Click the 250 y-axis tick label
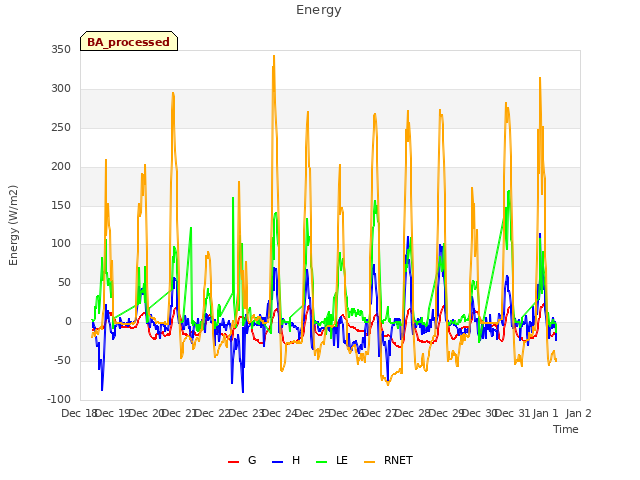 coord(61,128)
